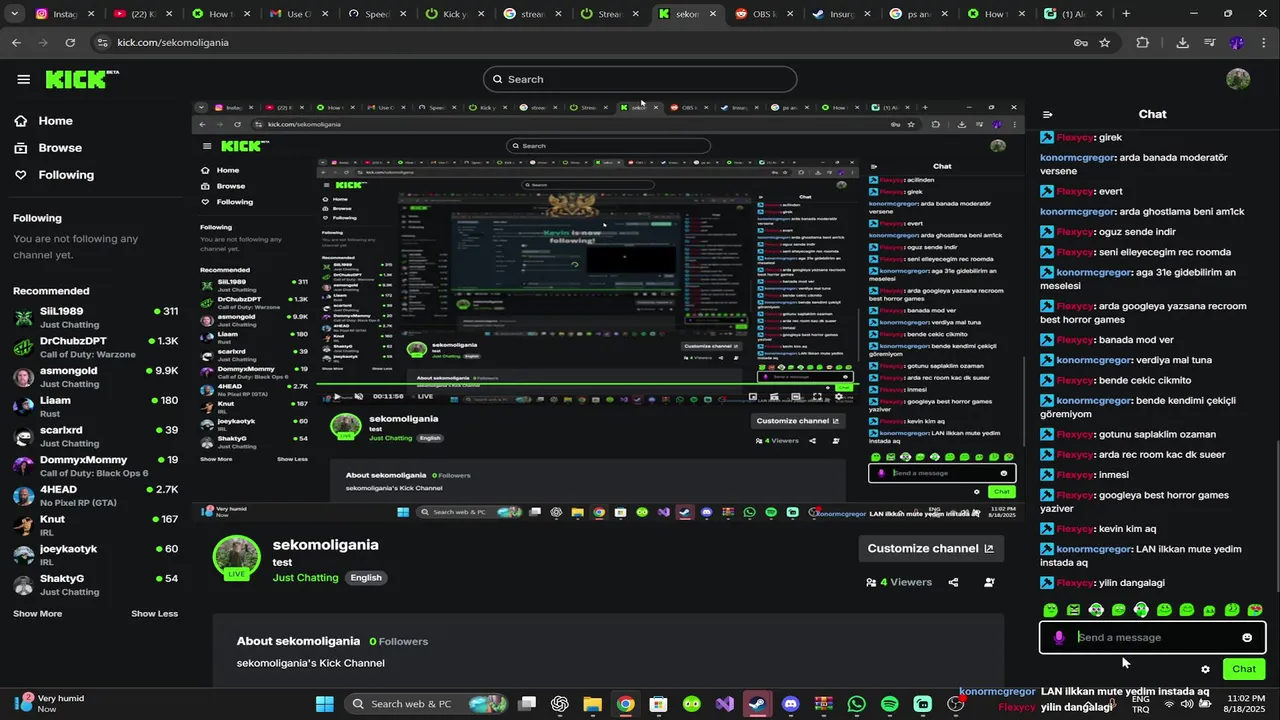Click the share stream icon

coord(953,582)
